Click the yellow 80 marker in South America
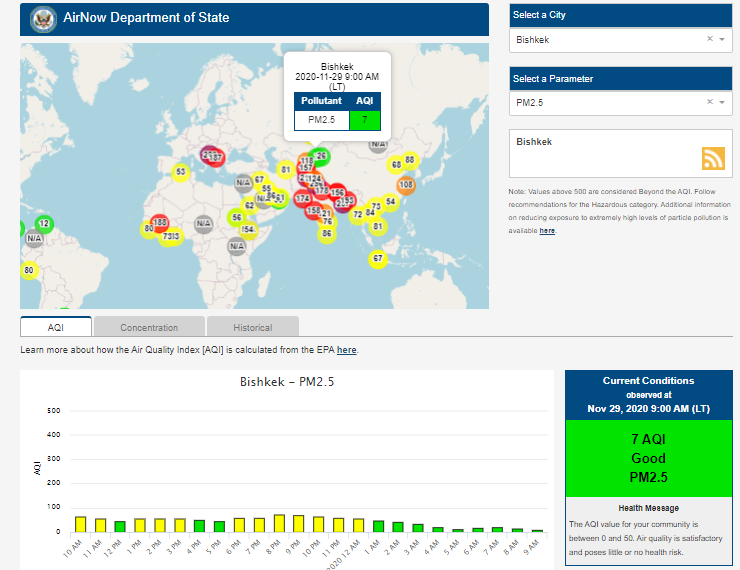Screen dimensions: 740x570 (x=29, y=270)
